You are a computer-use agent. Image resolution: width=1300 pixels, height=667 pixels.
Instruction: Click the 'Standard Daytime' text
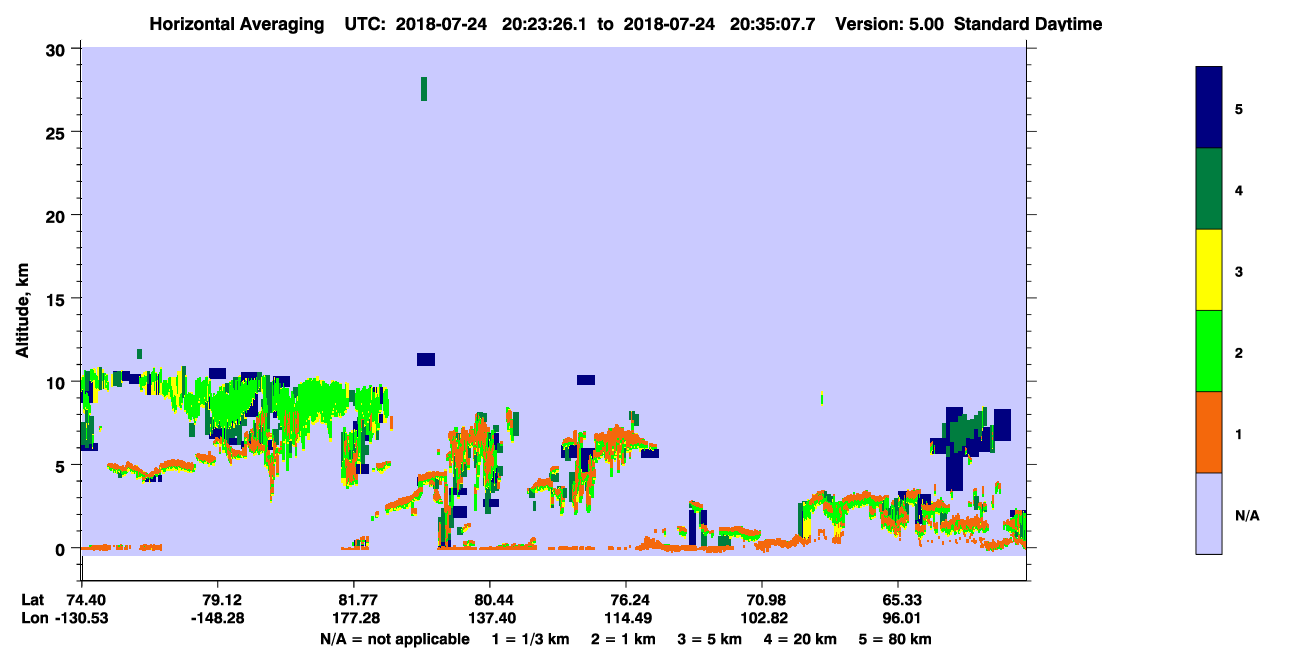[1028, 24]
